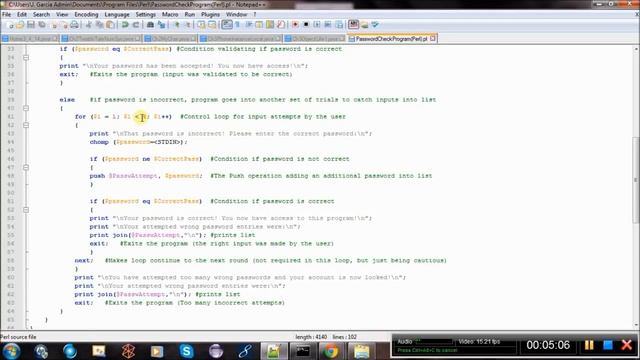640x360 pixels.
Task: Toggle synchronized horizontal scrolling
Action: coord(212,25)
